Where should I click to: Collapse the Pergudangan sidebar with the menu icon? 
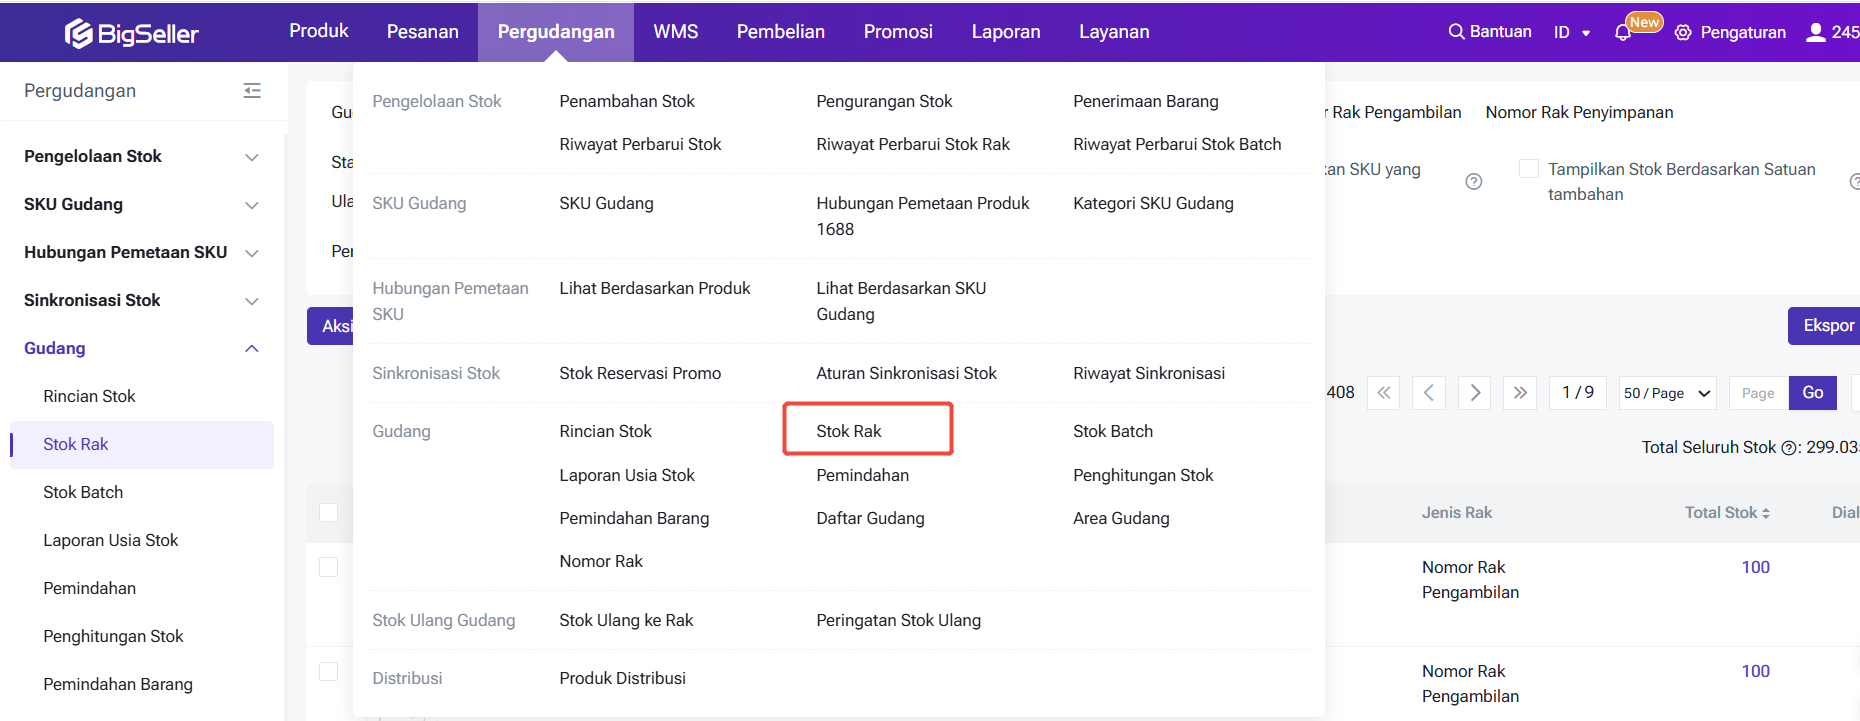coord(252,91)
